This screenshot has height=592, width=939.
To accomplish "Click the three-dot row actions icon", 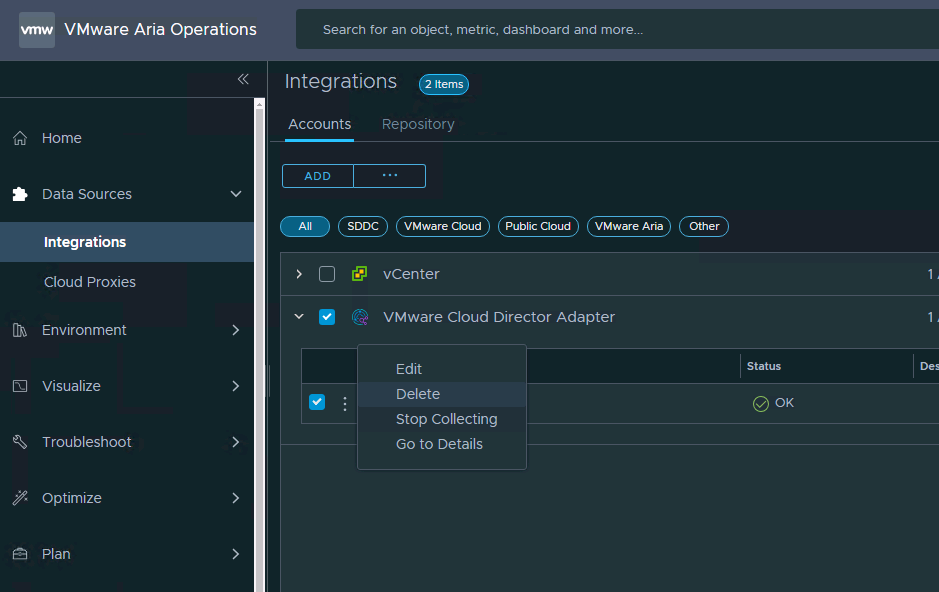I will tap(345, 403).
